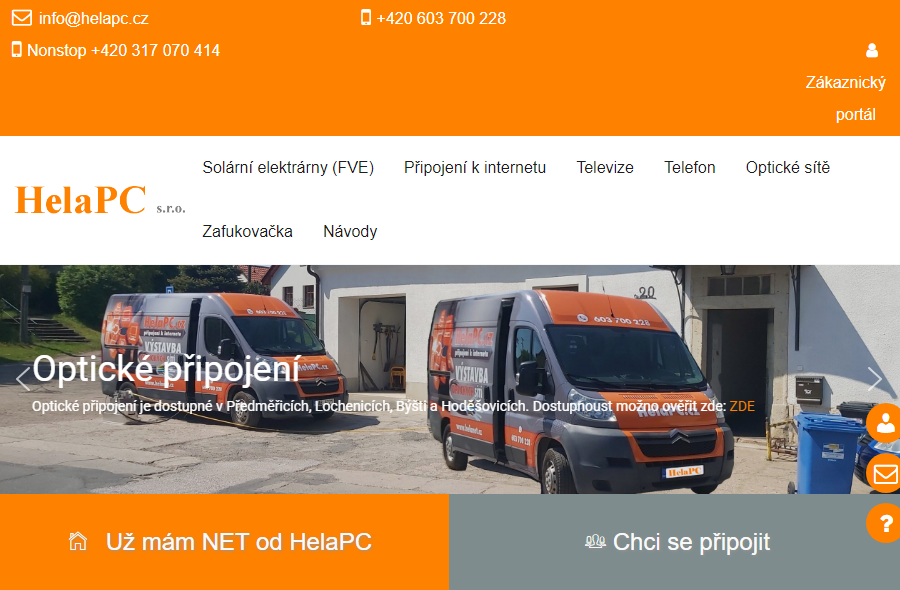Viewport: 900px width, 590px height.
Task: Open the Optické sítě navigation item
Action: [x=788, y=168]
